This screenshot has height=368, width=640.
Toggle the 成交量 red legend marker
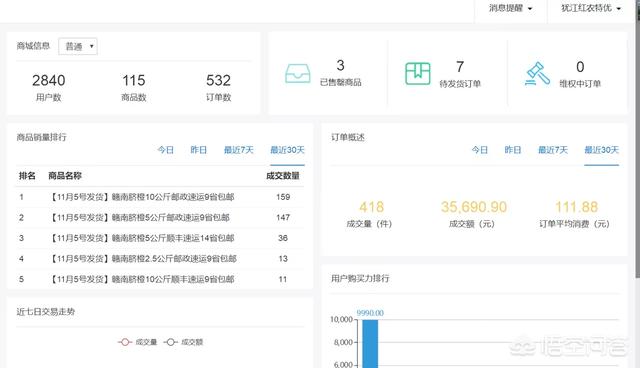point(125,342)
